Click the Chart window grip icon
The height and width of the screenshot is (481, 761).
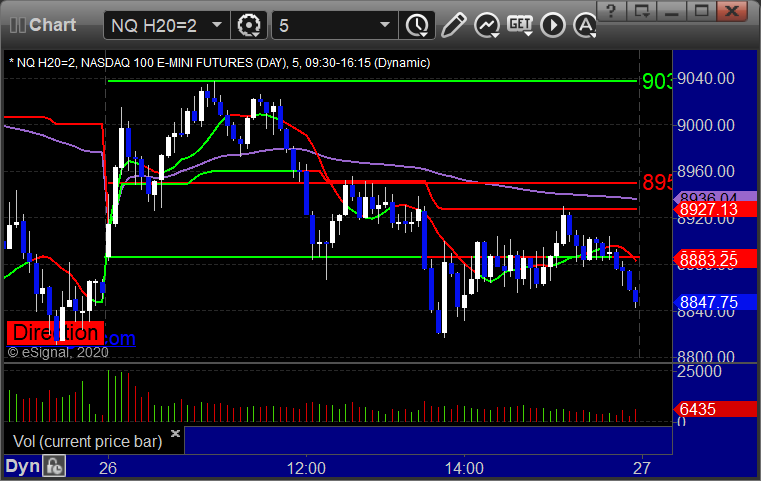[x=17, y=25]
